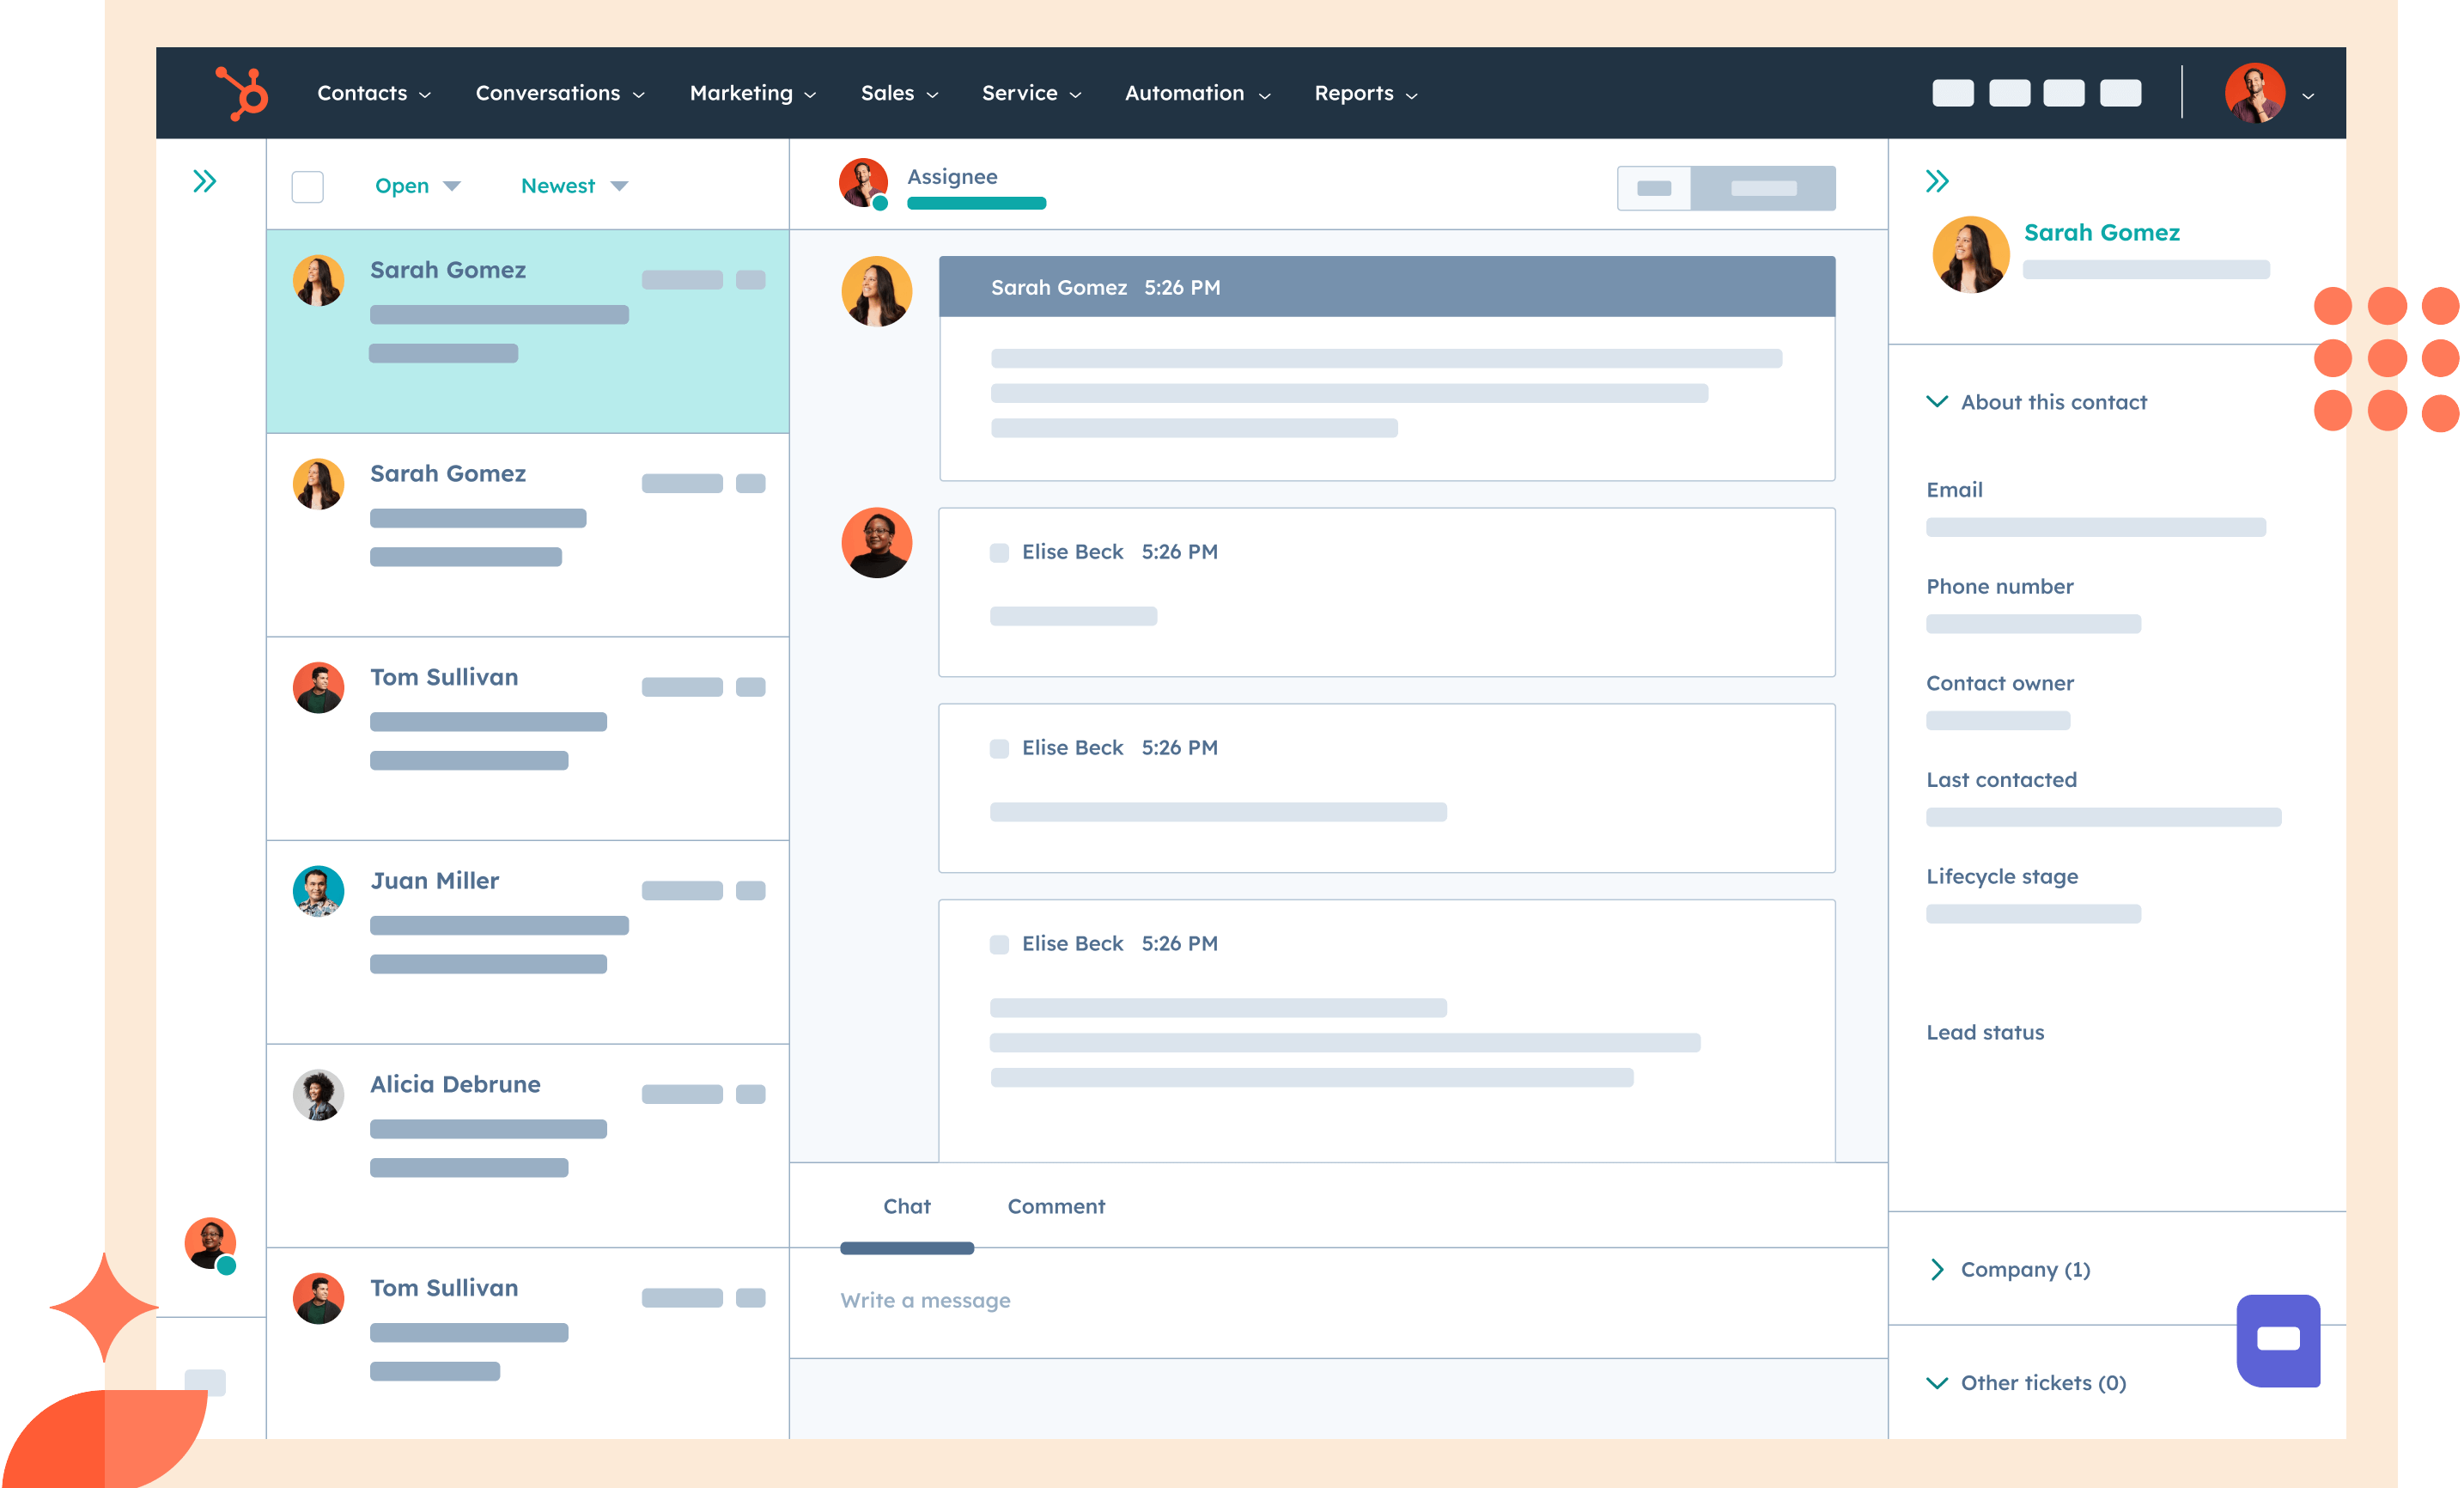
Task: Open the account dropdown arrow by avatar
Action: (x=2308, y=96)
